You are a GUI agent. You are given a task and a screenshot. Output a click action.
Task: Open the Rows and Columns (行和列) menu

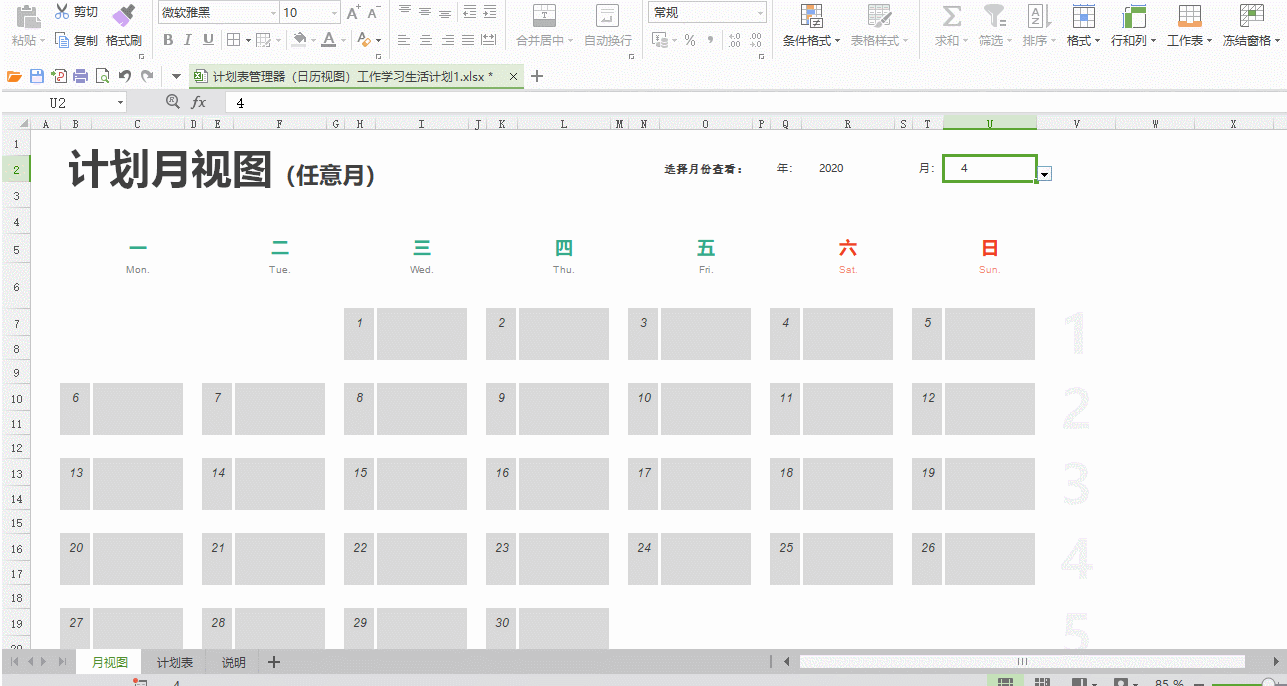(x=1134, y=26)
